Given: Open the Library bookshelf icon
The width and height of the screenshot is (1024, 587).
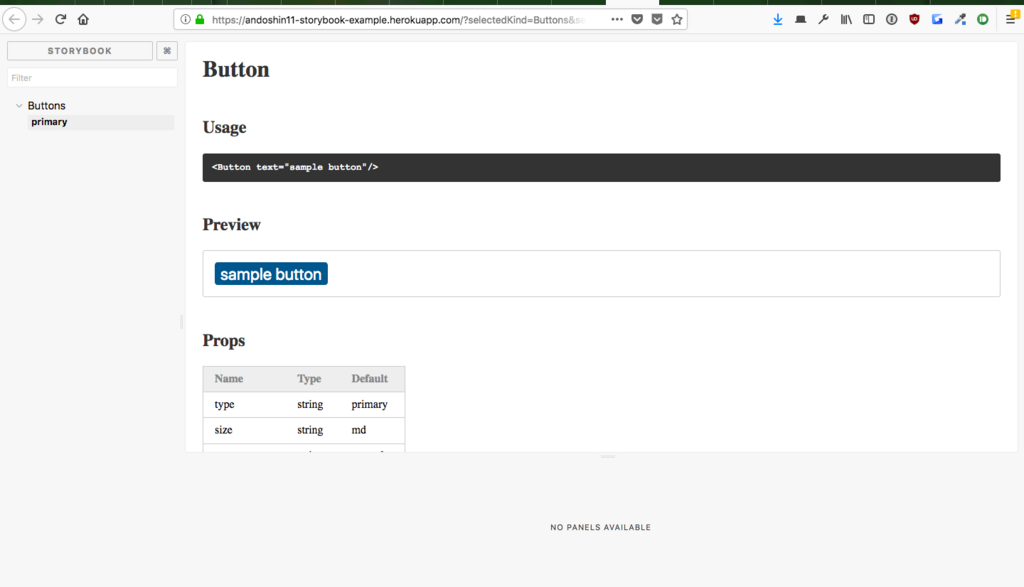Looking at the screenshot, I should pyautogui.click(x=846, y=20).
